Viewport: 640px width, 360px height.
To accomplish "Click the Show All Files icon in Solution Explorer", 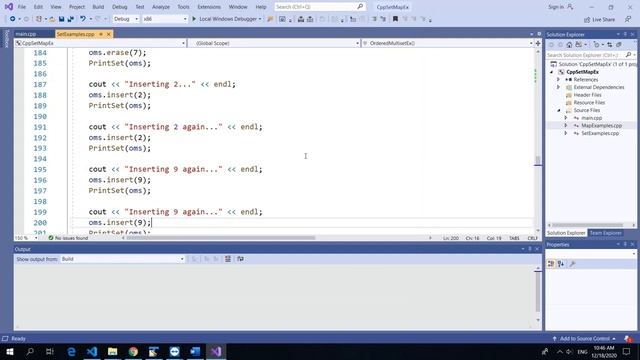I will (619, 44).
